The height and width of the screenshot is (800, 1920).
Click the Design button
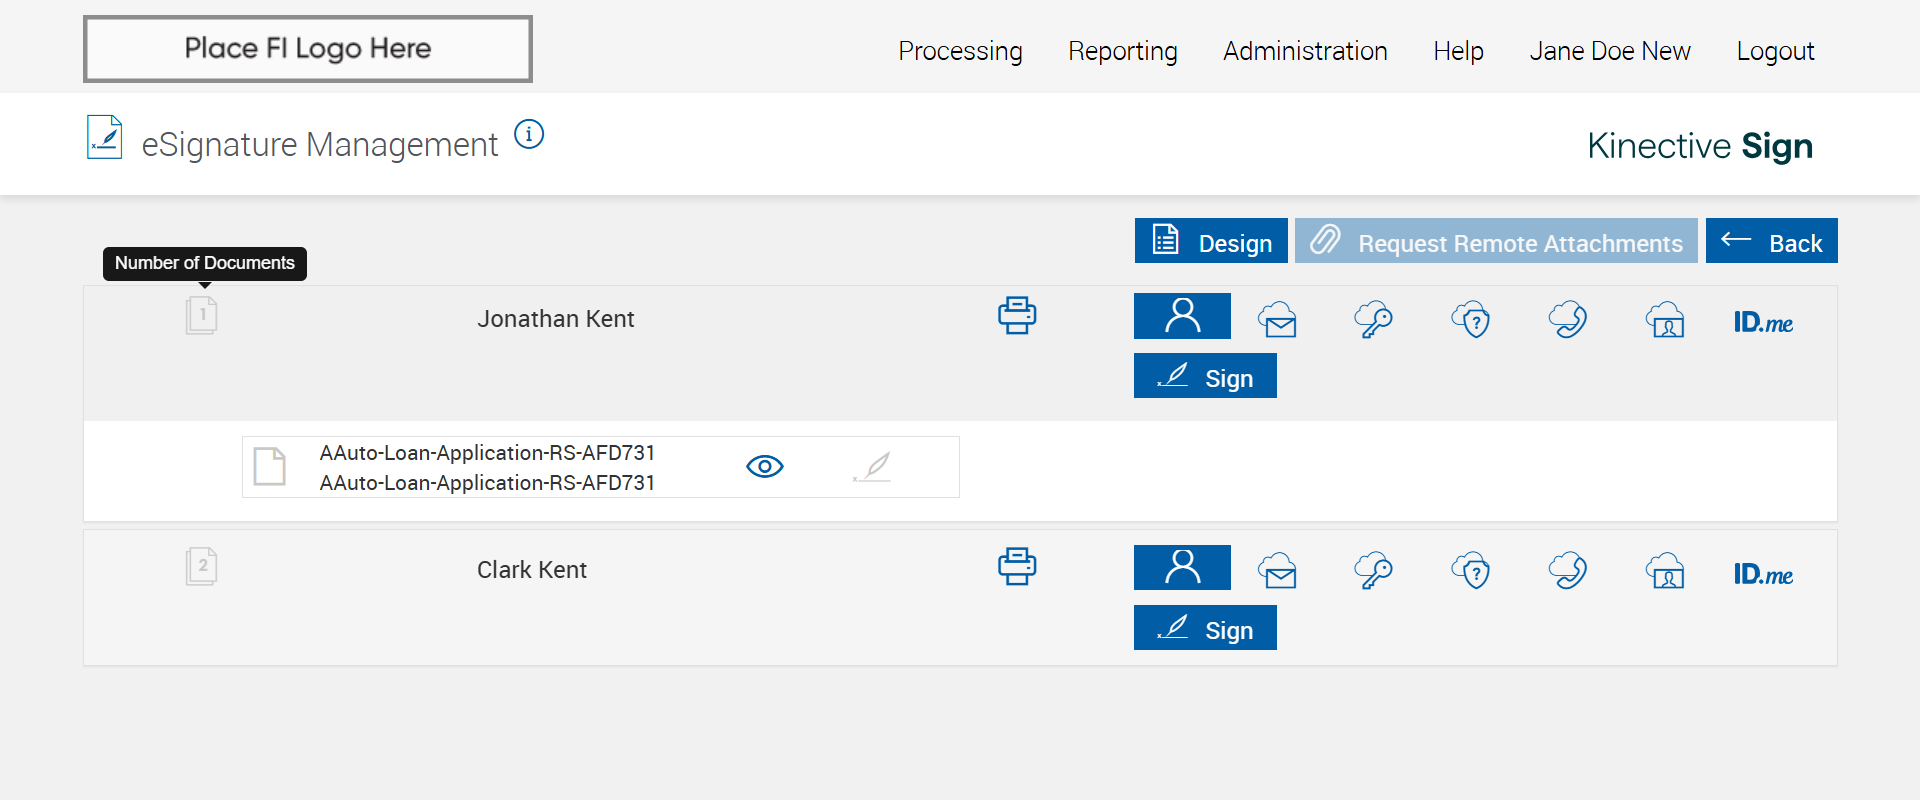1211,241
